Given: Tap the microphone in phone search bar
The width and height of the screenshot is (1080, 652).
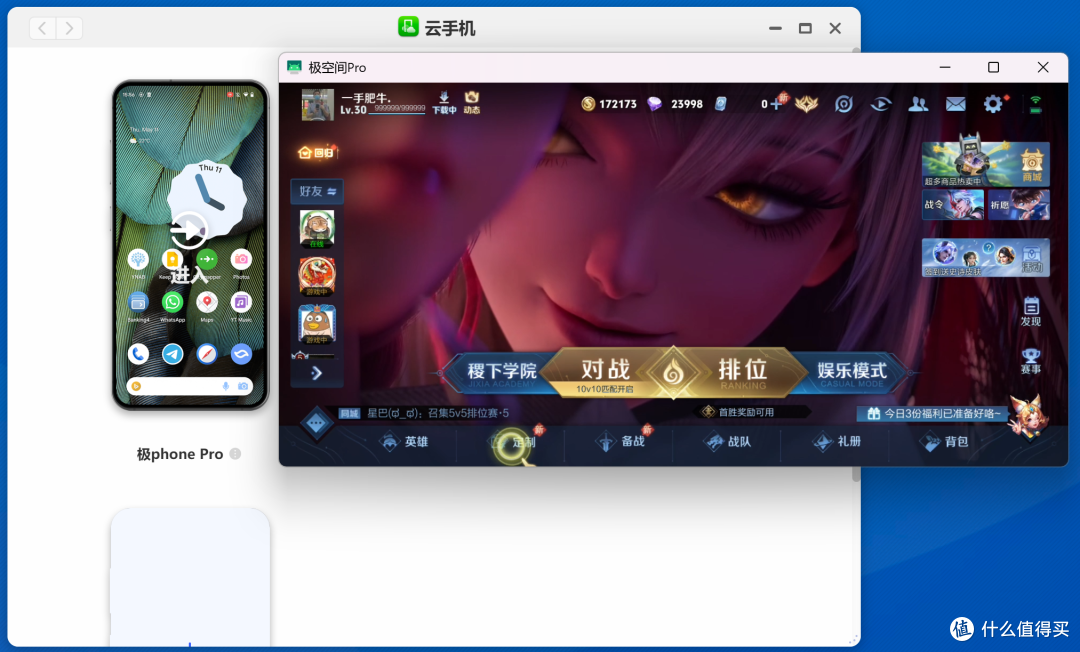Looking at the screenshot, I should [226, 386].
